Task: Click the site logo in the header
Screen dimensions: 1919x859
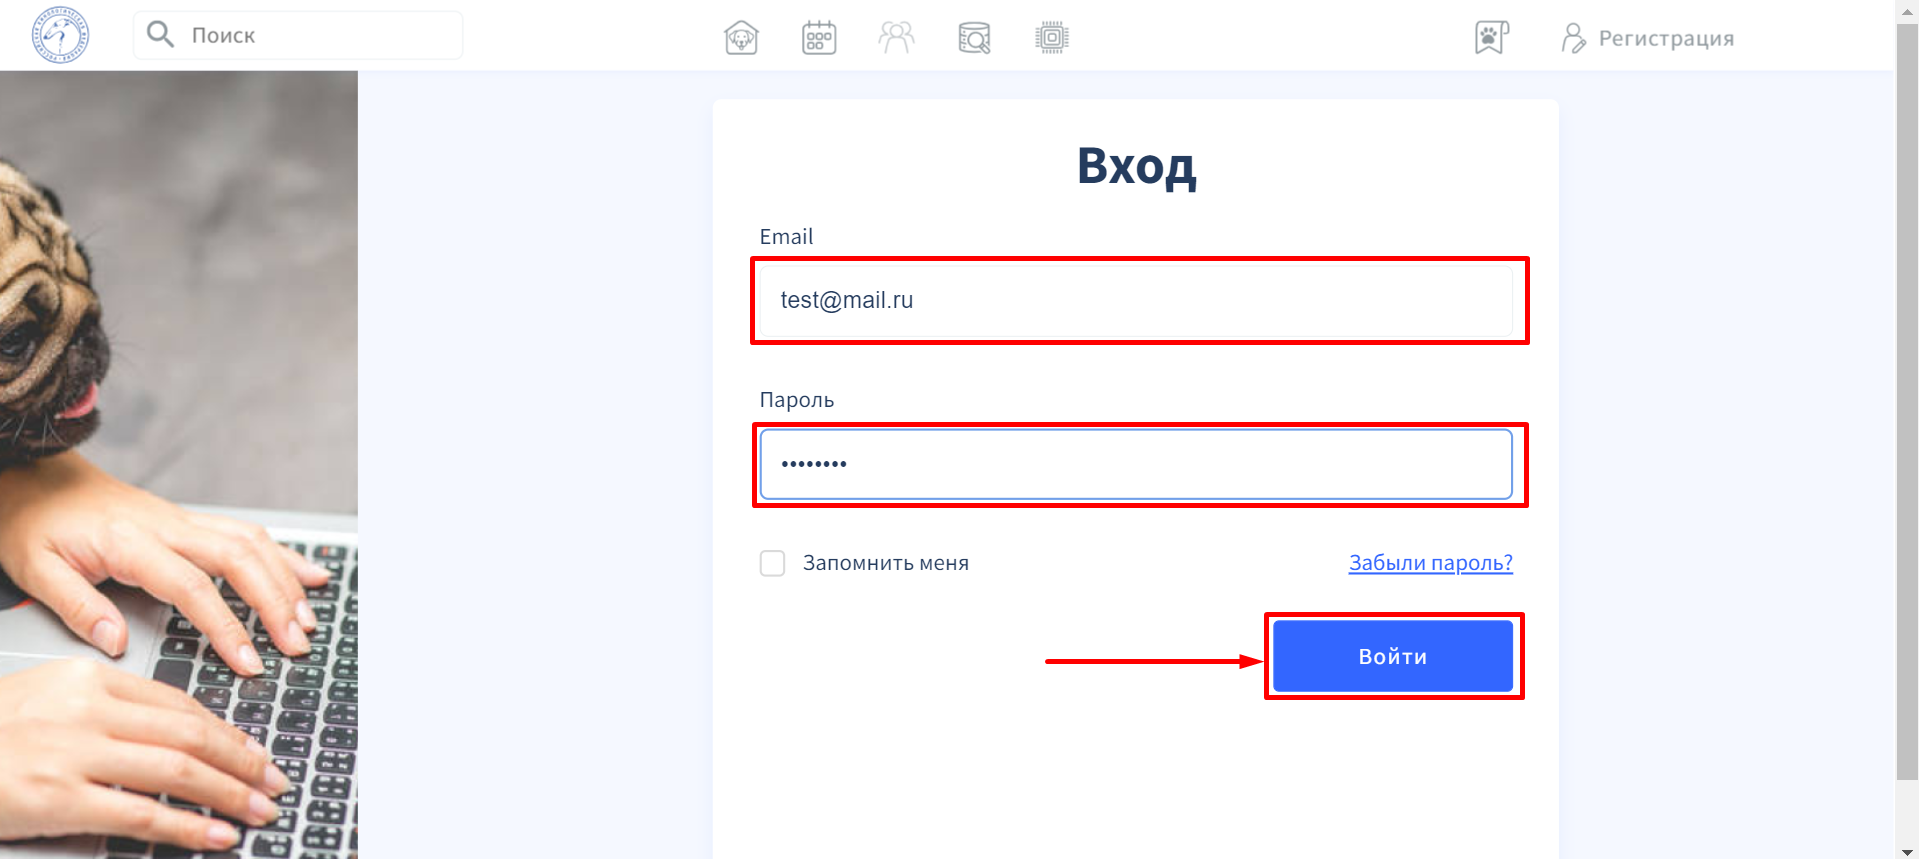Action: click(x=60, y=35)
